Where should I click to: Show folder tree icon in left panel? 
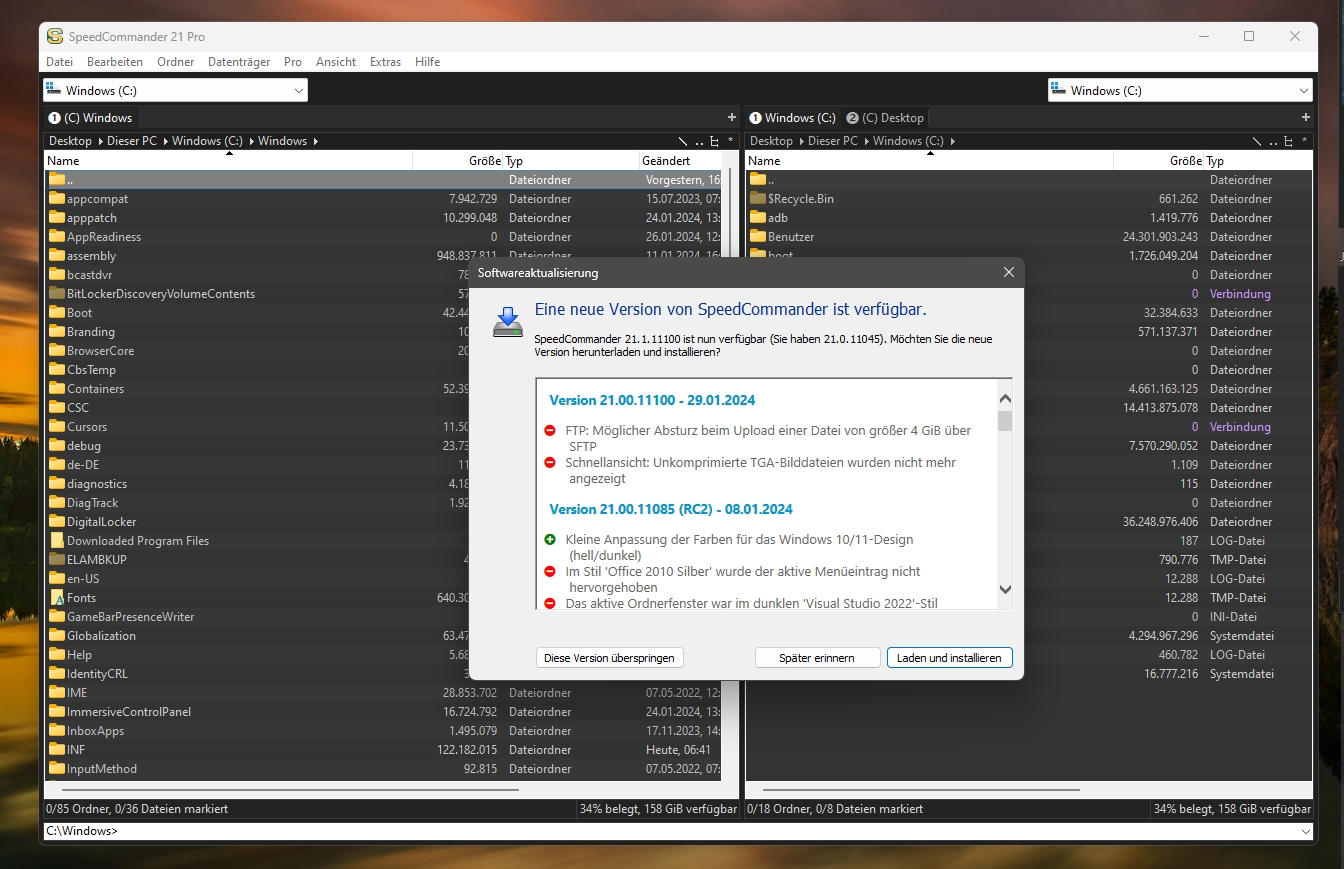[x=714, y=141]
